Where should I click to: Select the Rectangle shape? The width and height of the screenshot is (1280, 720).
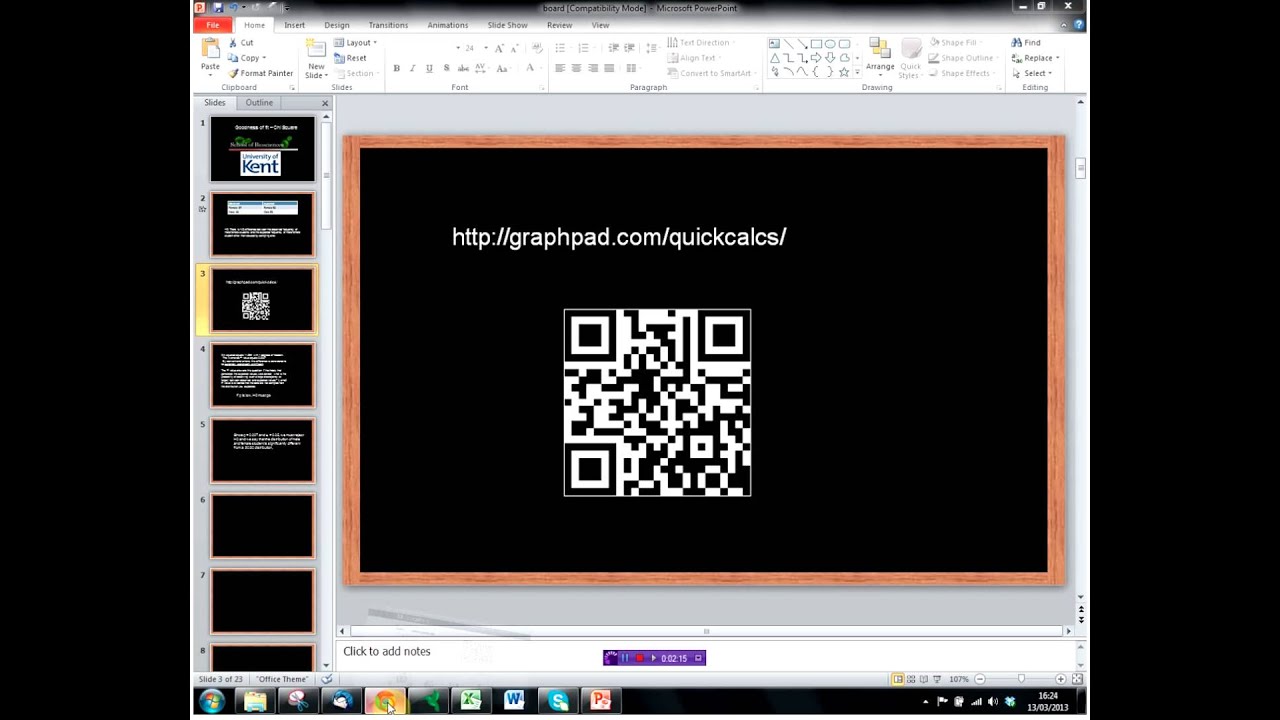pos(816,44)
